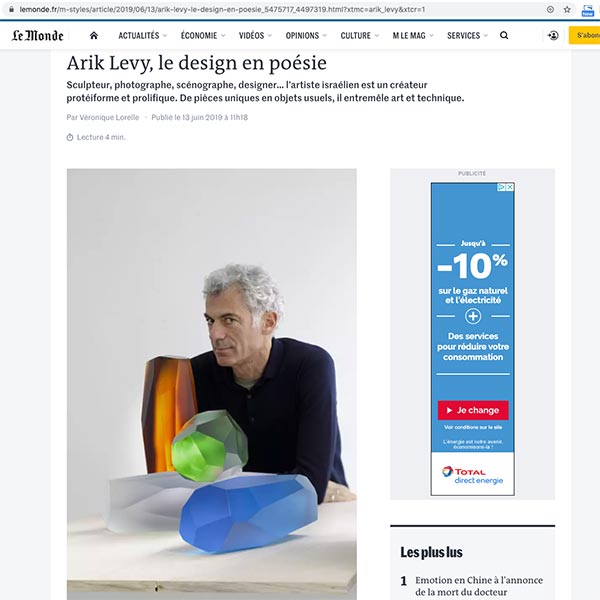Open the browser extension icon

pos(587,10)
